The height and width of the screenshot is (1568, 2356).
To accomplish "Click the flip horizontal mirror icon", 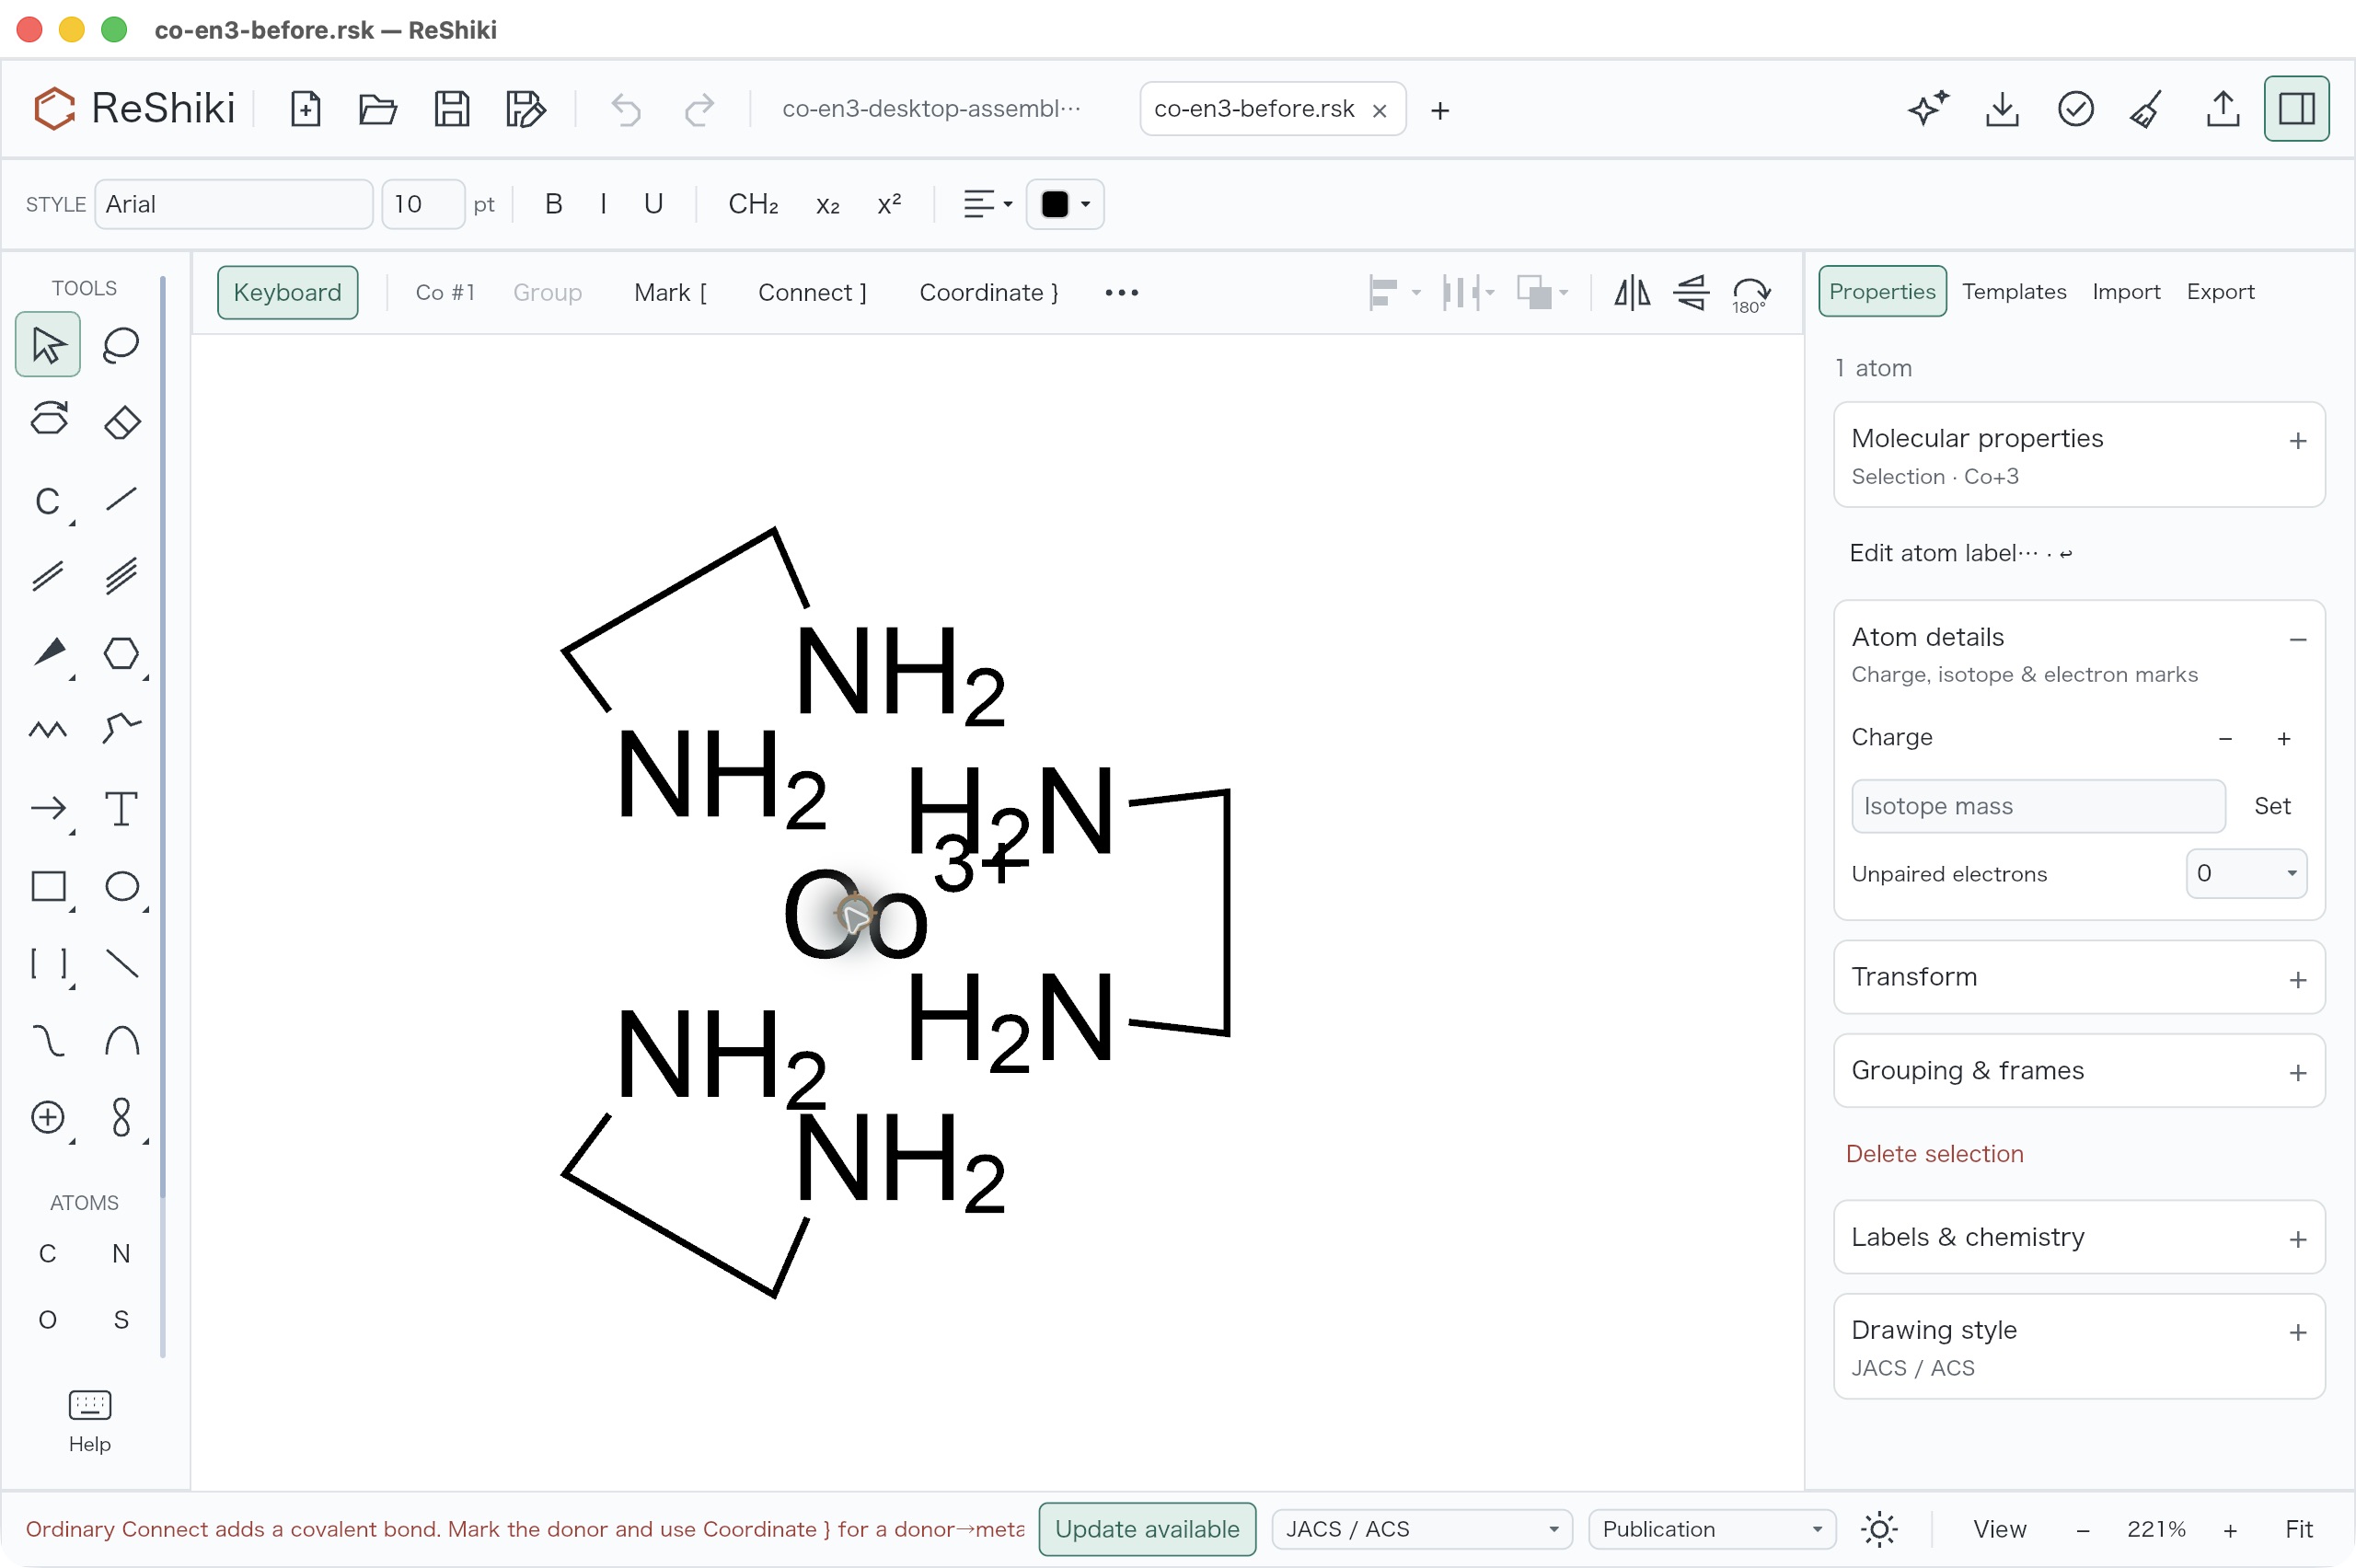I will tap(1632, 293).
